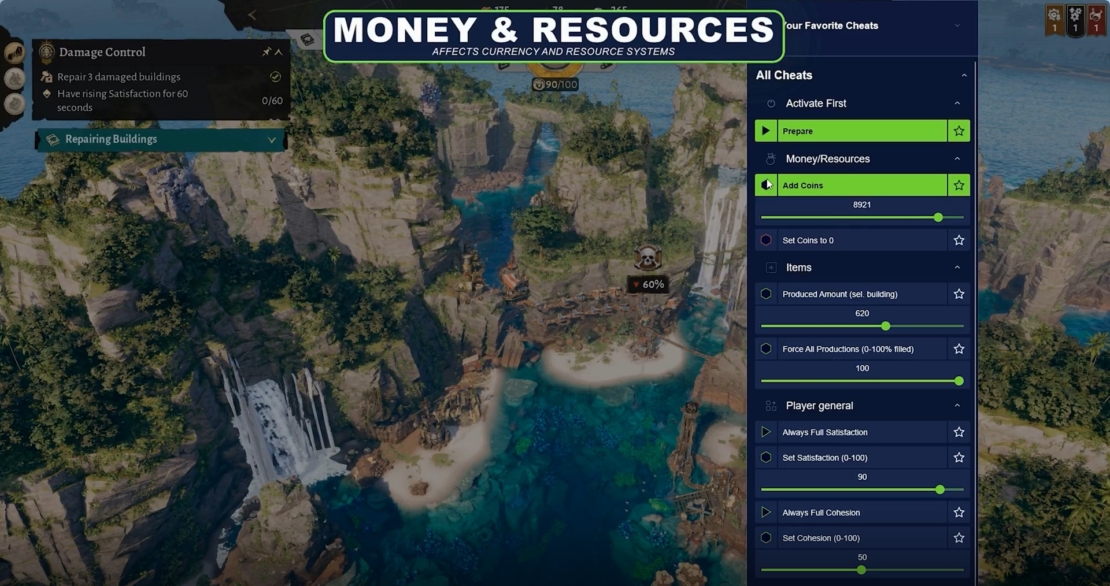Favorite the Set Cohesion cheat

pyautogui.click(x=959, y=538)
